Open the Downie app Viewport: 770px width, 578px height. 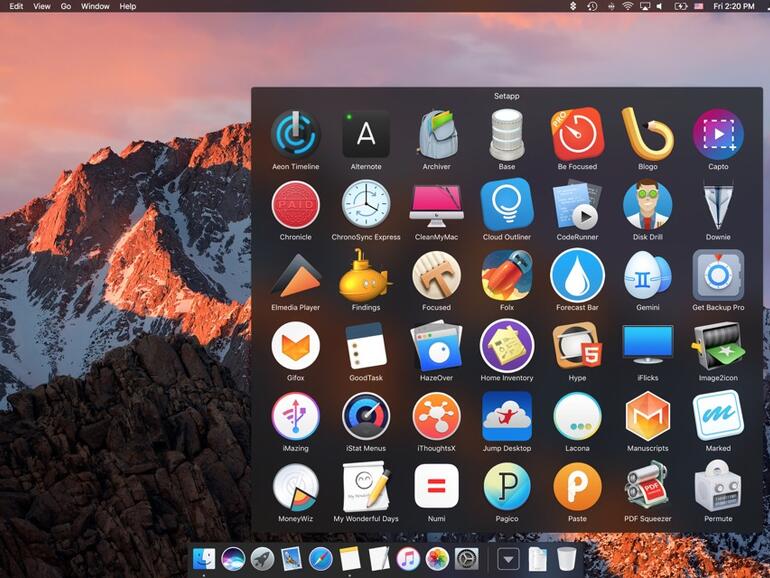pyautogui.click(x=718, y=205)
